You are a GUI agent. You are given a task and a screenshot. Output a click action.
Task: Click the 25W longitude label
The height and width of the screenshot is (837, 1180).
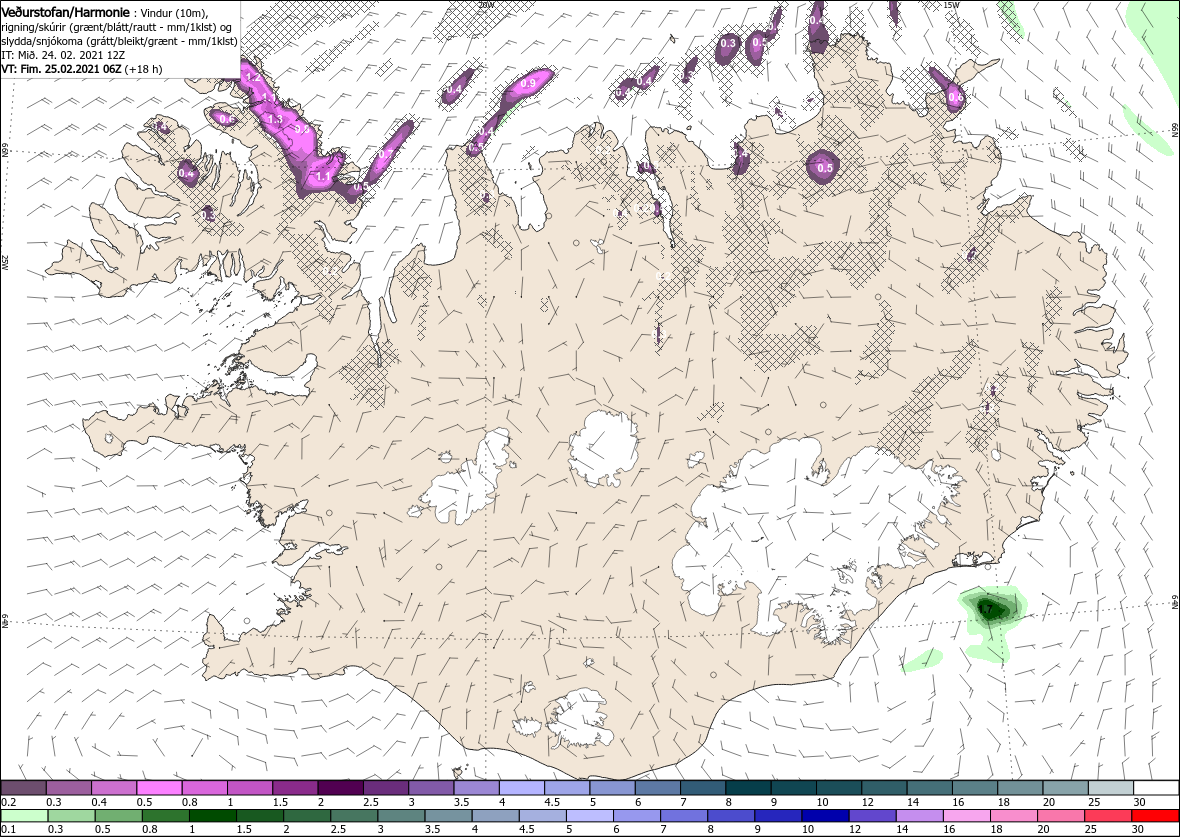pyautogui.click(x=4, y=263)
